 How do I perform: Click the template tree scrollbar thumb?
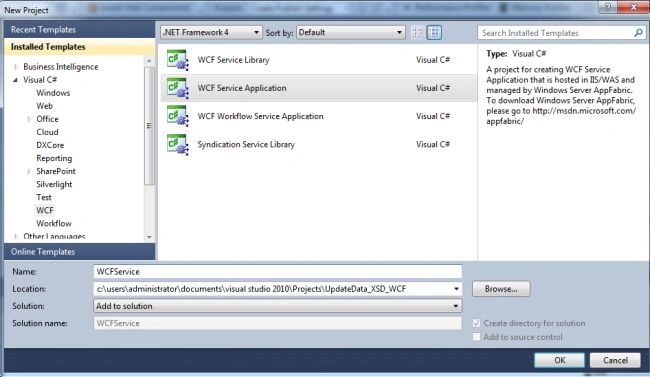[x=149, y=126]
